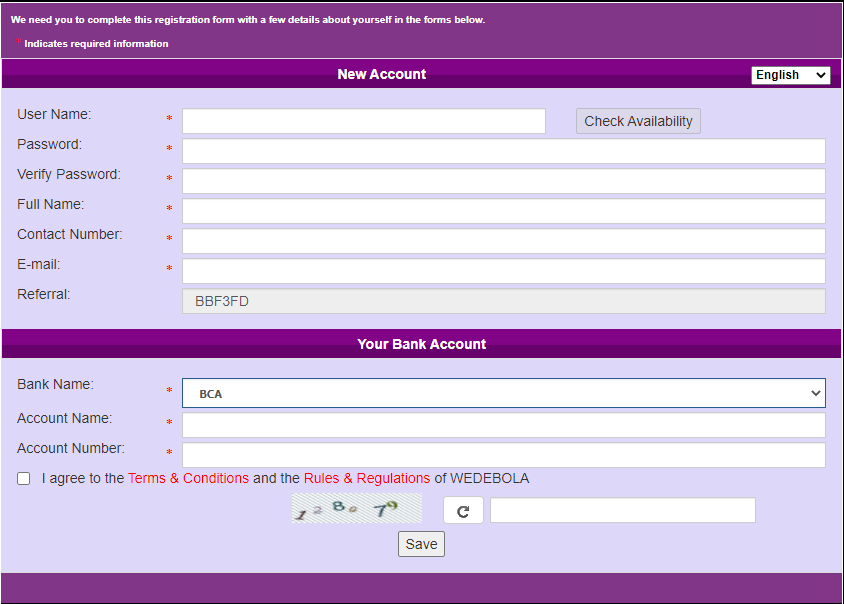
Task: Select the Verify Password field
Action: 503,181
